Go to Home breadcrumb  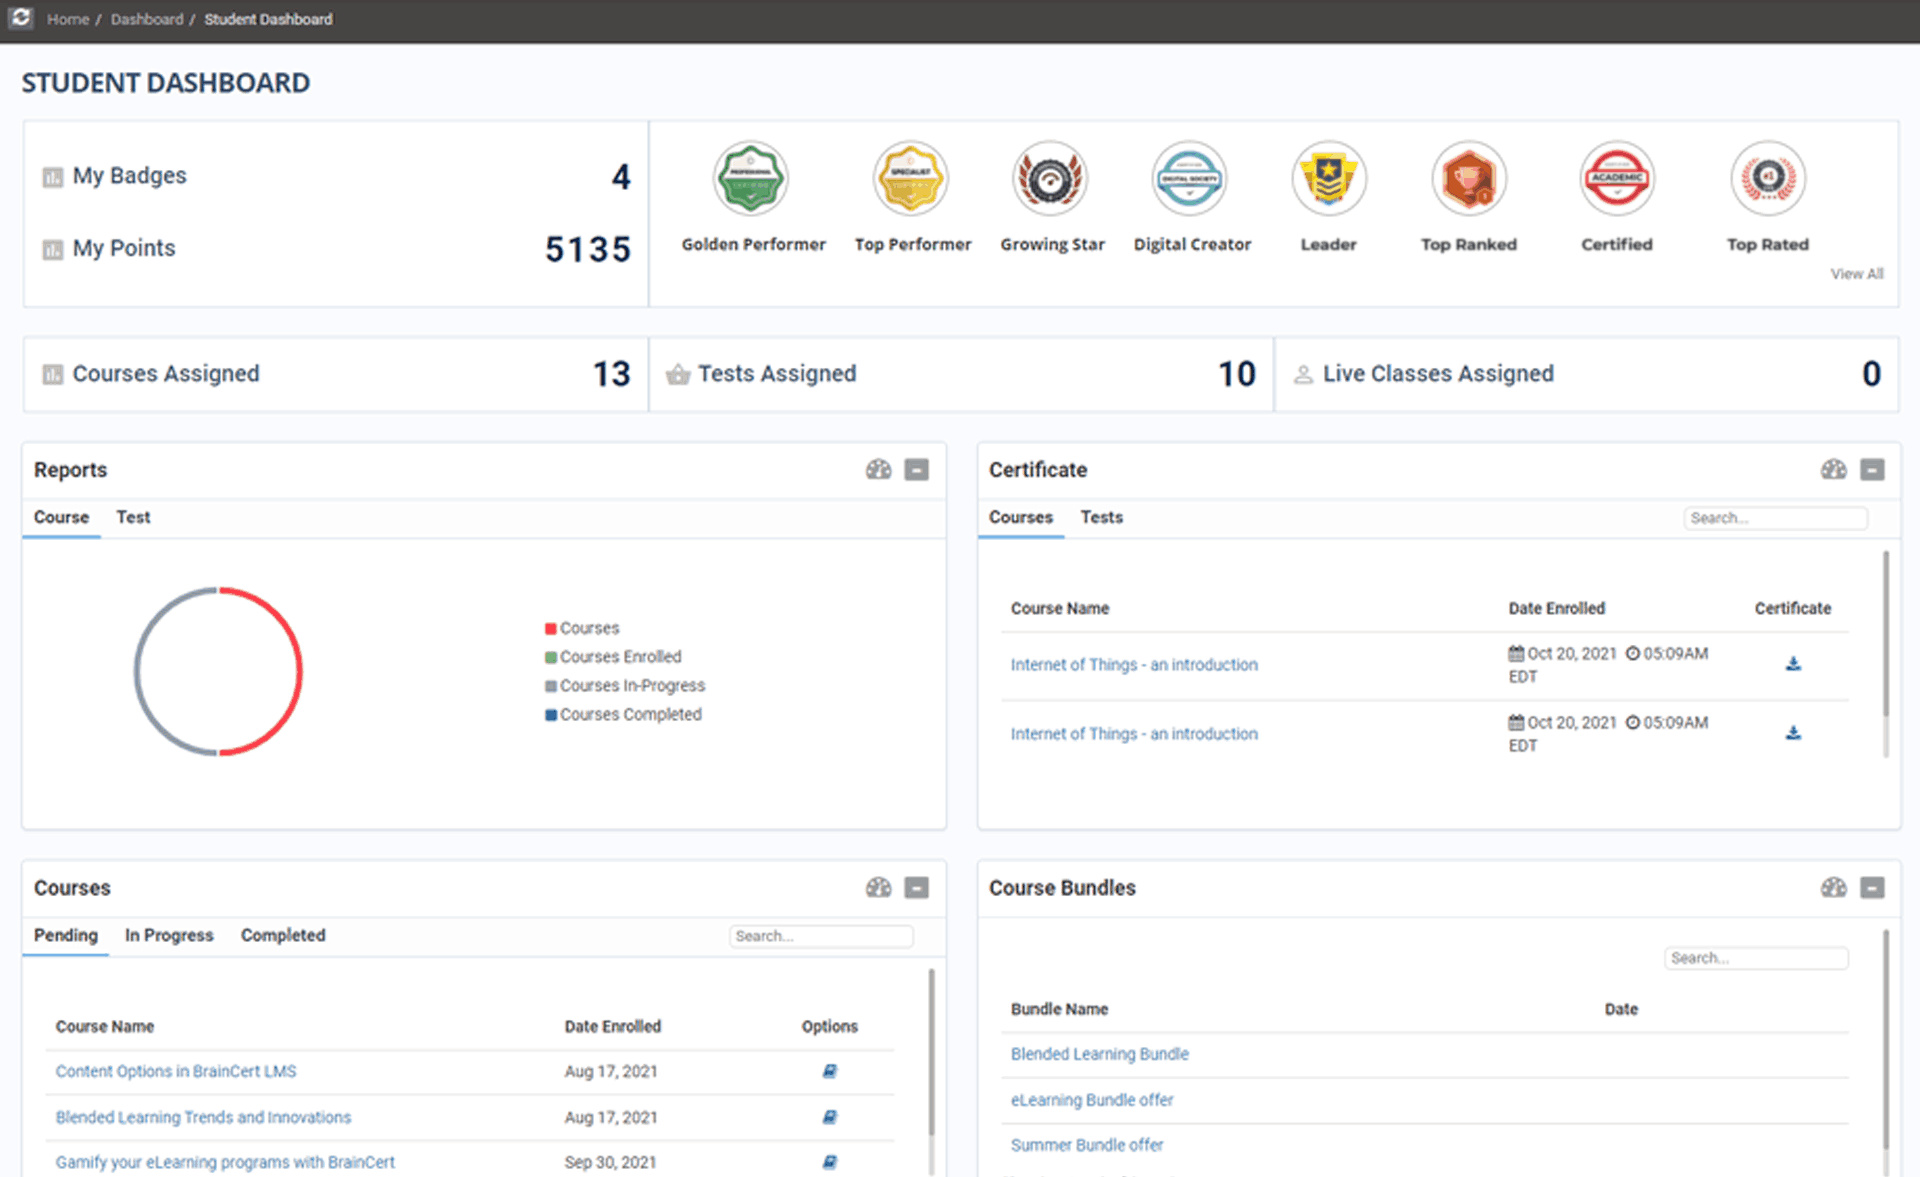tap(68, 19)
